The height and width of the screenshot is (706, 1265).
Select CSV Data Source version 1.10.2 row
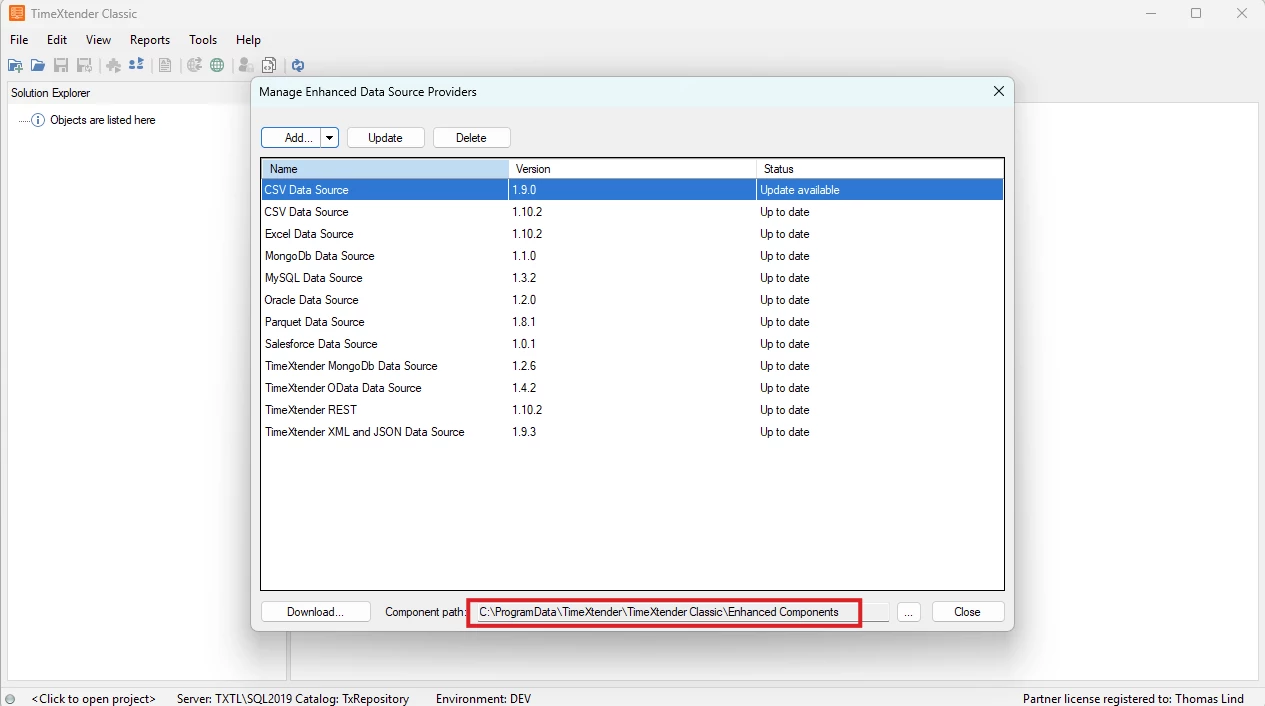click(632, 212)
